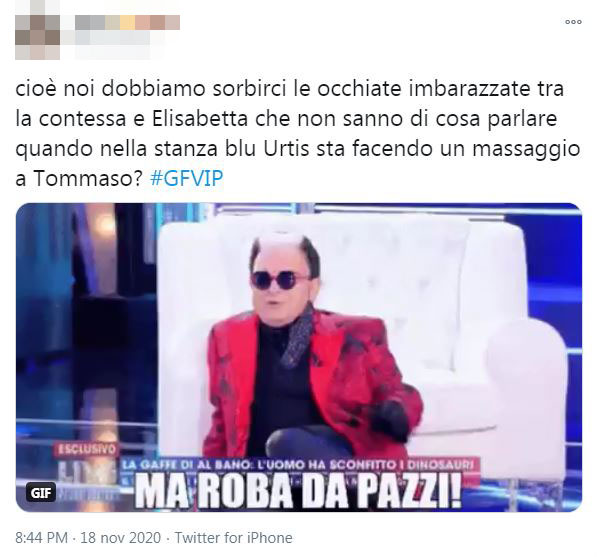
Task: Open the Twitter for iPhone source link
Action: tap(233, 538)
